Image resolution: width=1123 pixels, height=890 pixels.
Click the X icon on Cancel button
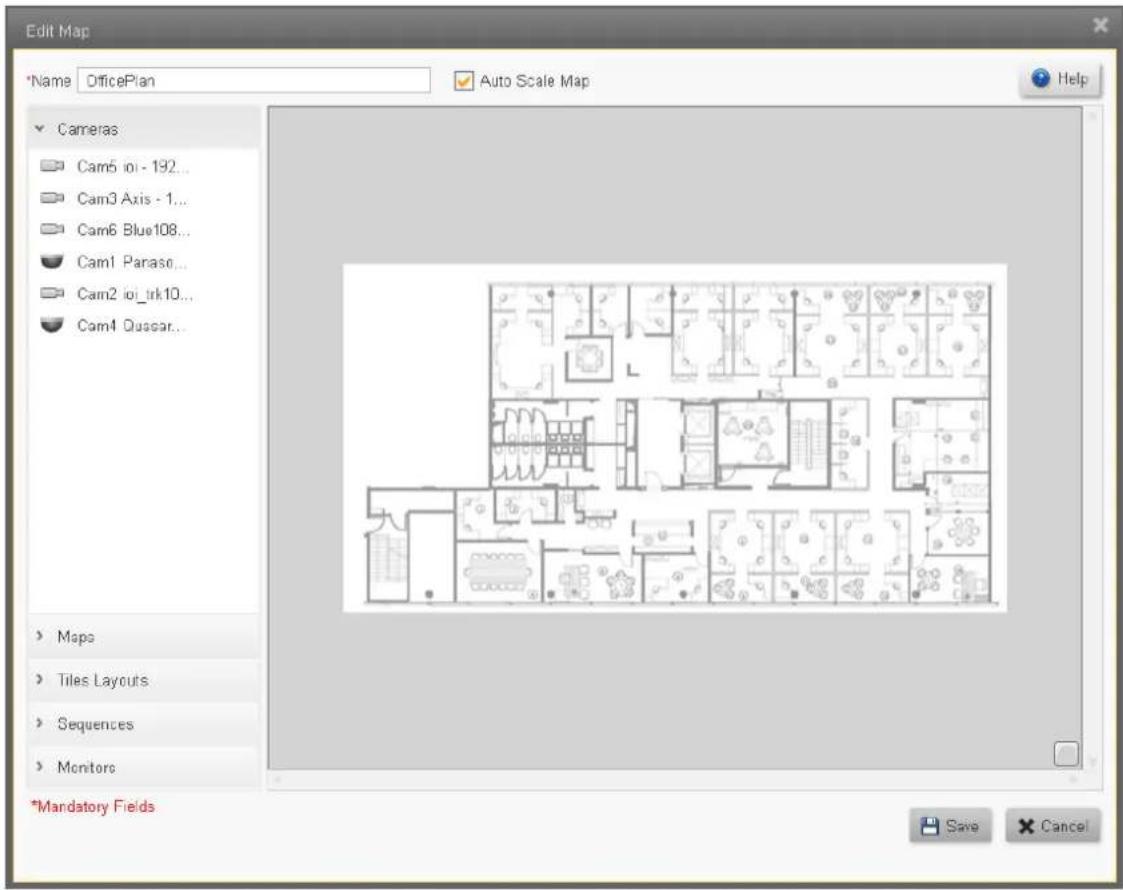1026,826
